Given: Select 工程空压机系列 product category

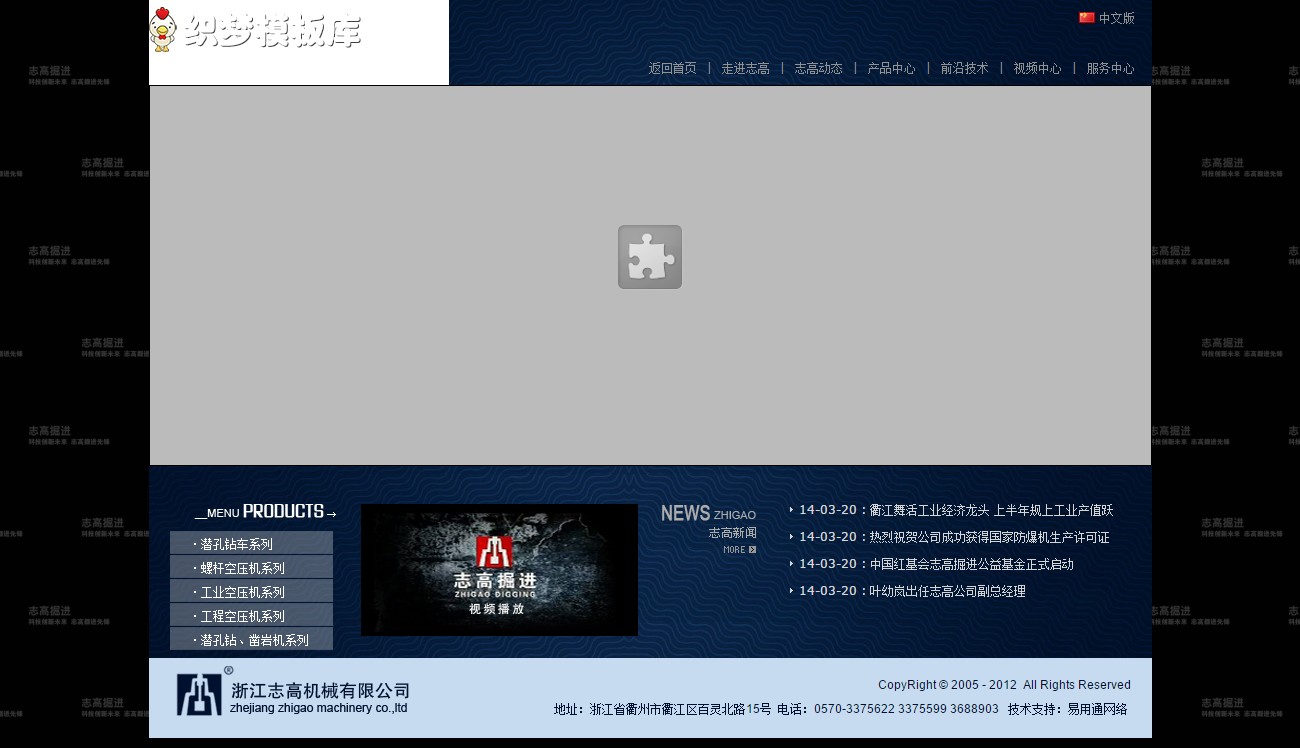Looking at the screenshot, I should coord(251,615).
